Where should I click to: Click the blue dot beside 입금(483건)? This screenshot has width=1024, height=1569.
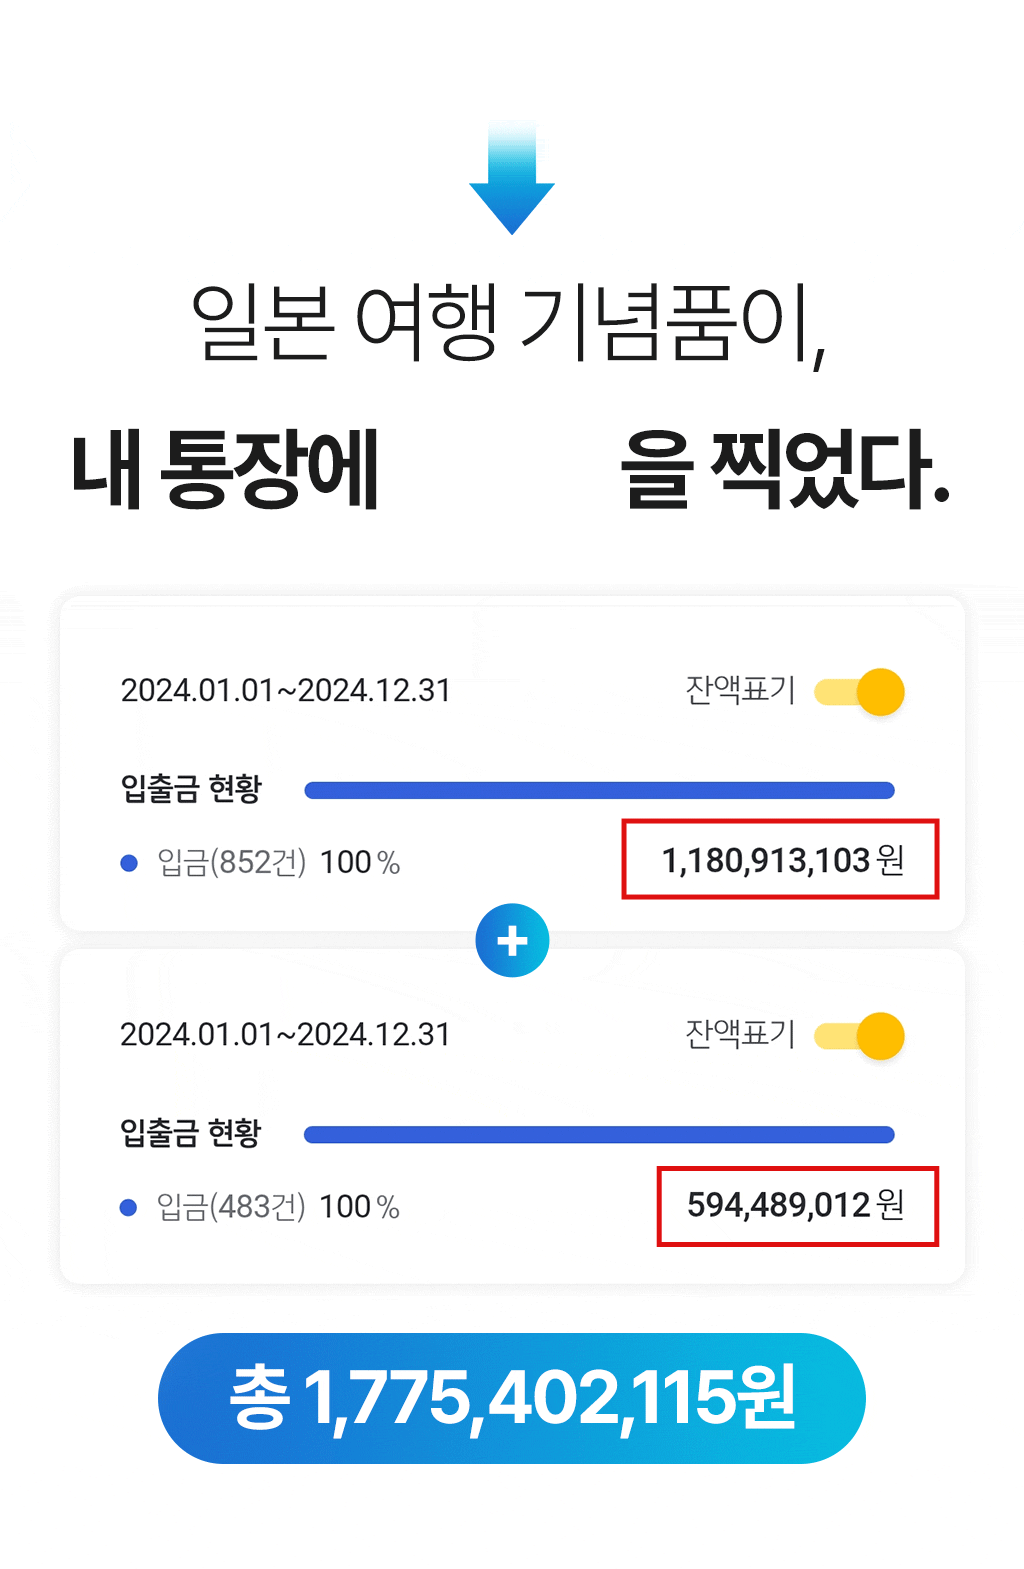(128, 1208)
